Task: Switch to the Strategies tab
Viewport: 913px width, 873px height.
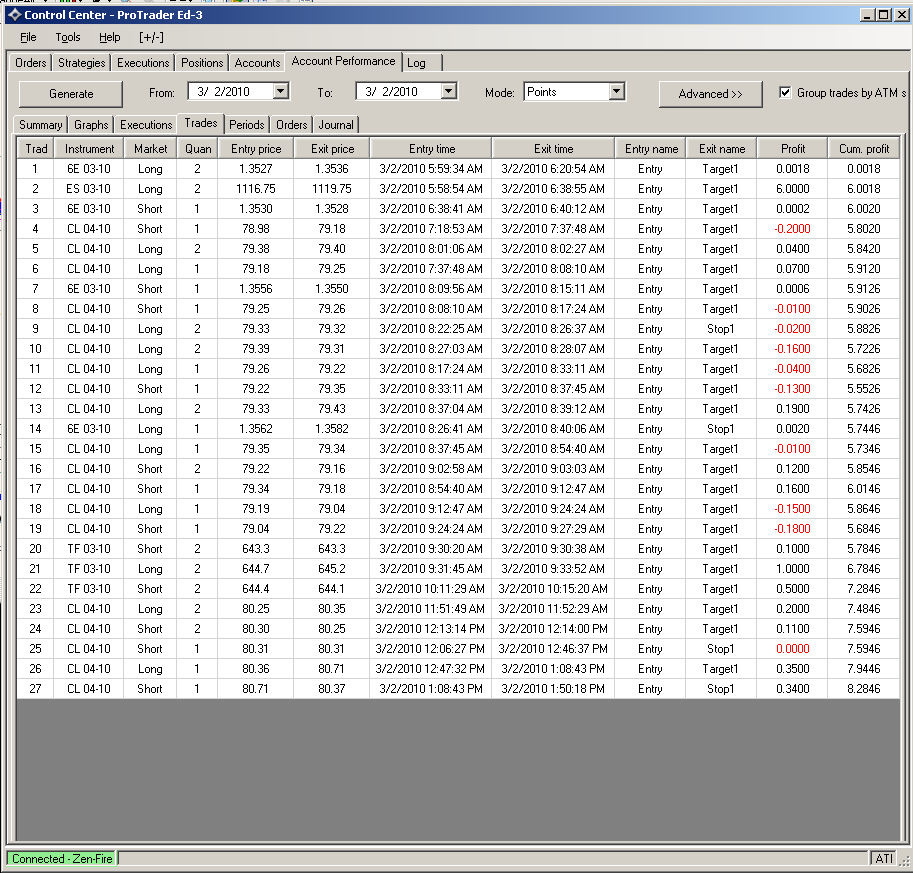Action: click(82, 63)
